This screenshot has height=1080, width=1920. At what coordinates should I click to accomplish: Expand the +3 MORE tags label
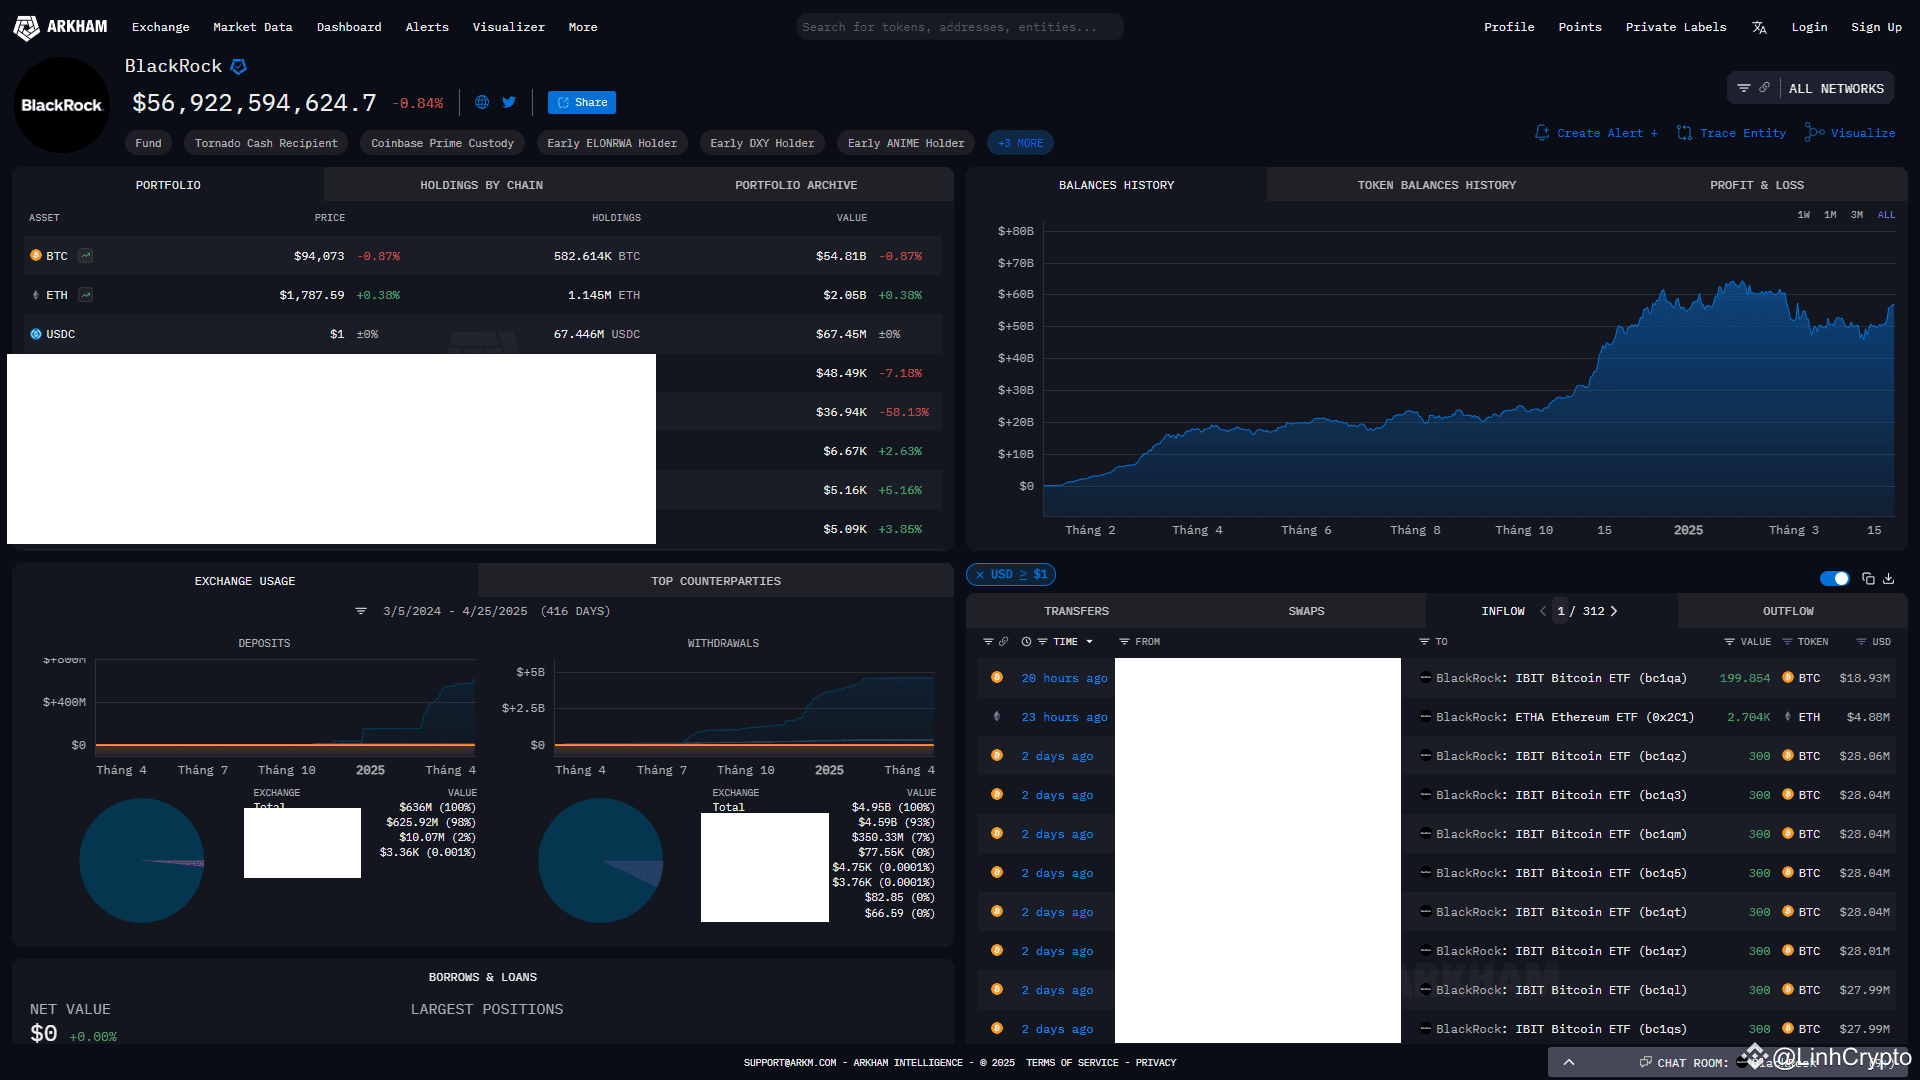(x=1019, y=142)
